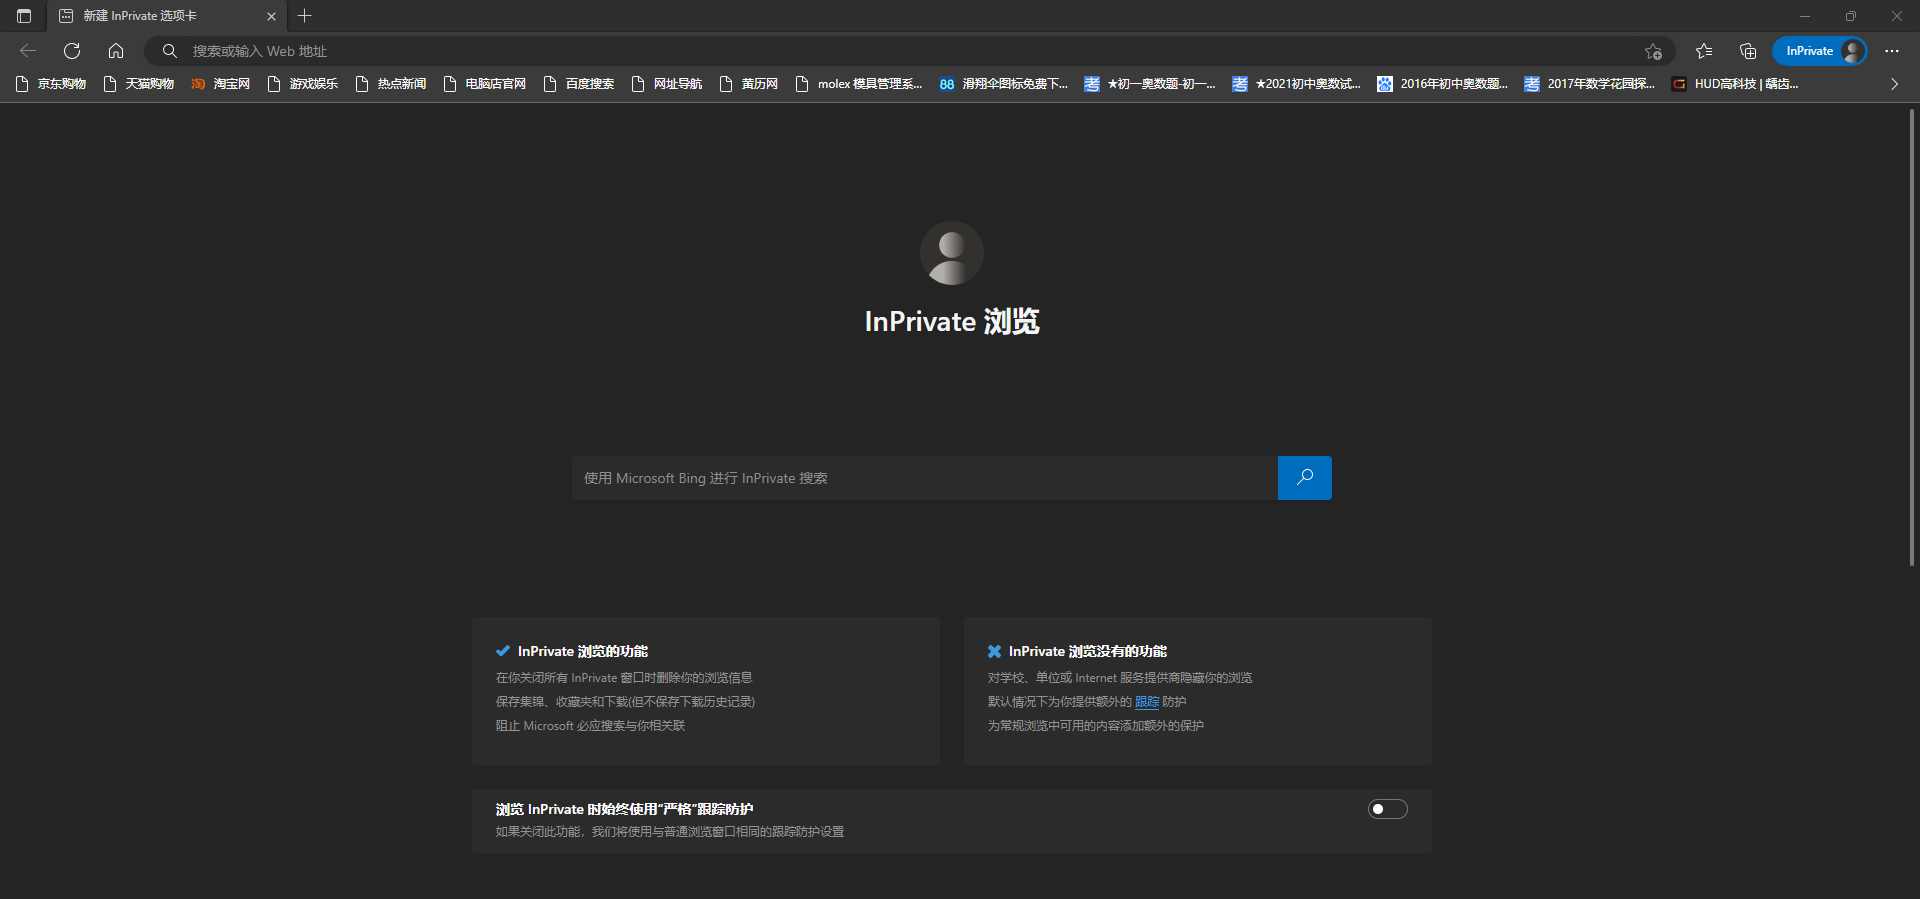The image size is (1920, 899).
Task: Click the InPrivate 浏览没有的功能 heading
Action: 1088,651
